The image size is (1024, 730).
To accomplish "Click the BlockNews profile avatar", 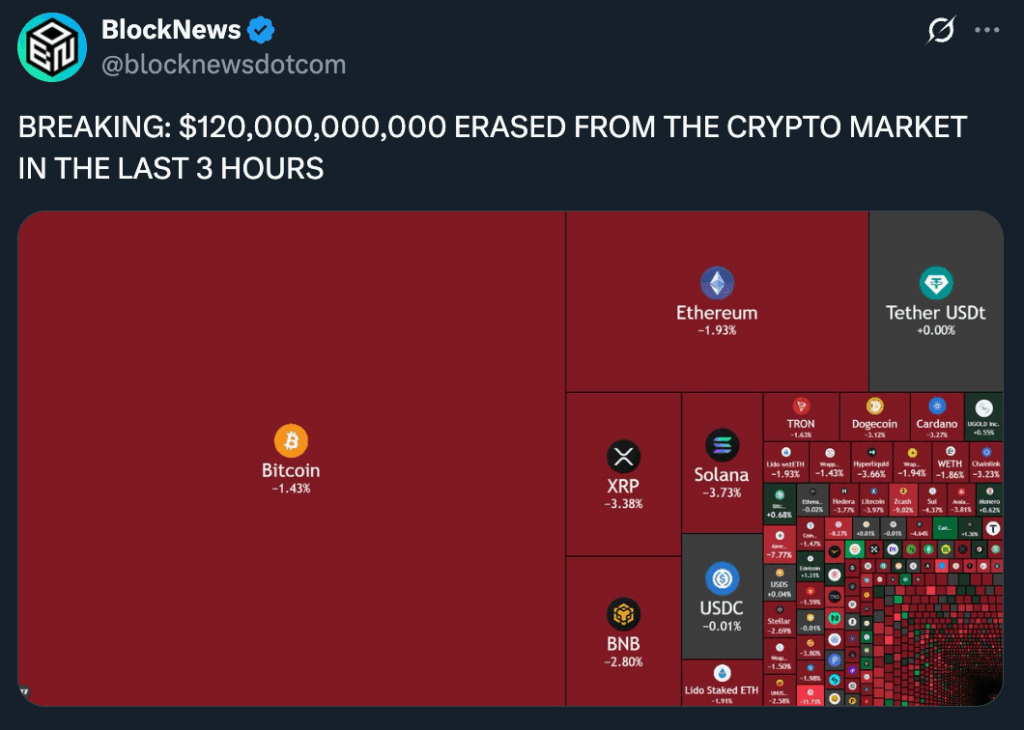I will 52,47.
